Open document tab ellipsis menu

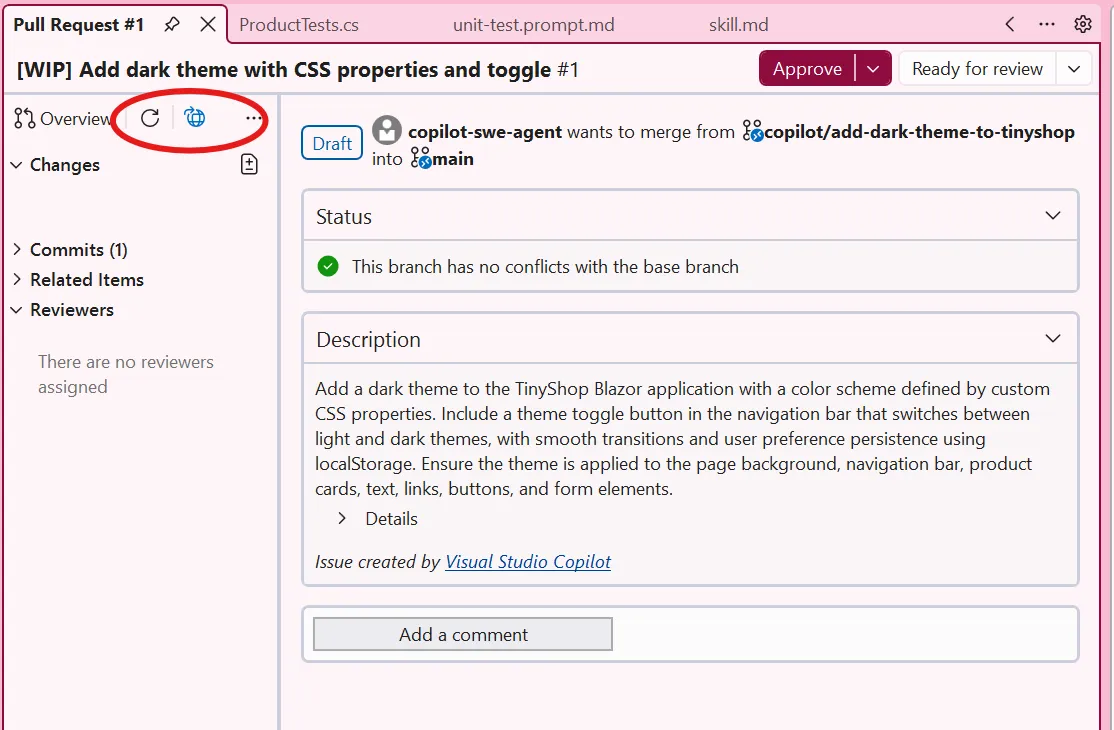[x=1047, y=25]
